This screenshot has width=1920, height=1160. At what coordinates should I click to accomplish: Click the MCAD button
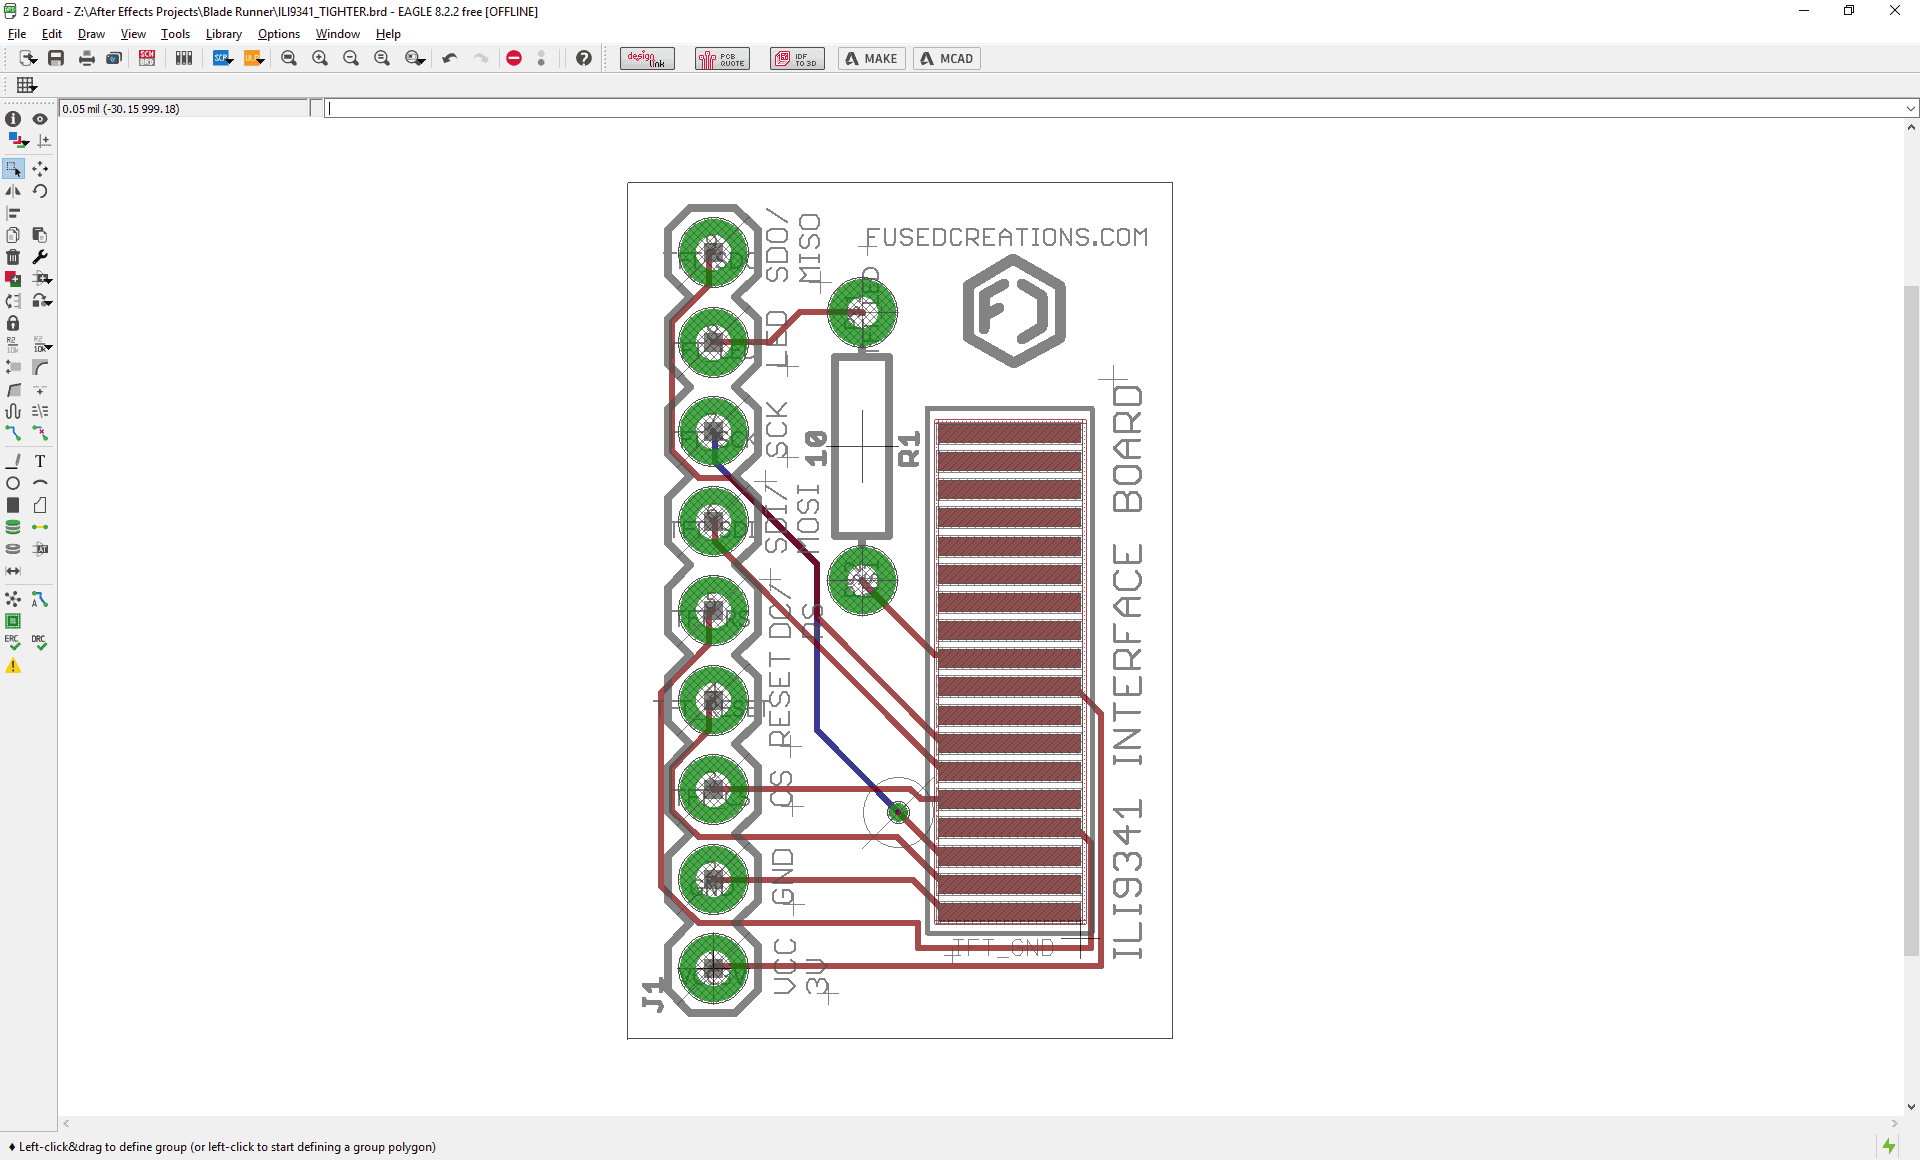946,58
